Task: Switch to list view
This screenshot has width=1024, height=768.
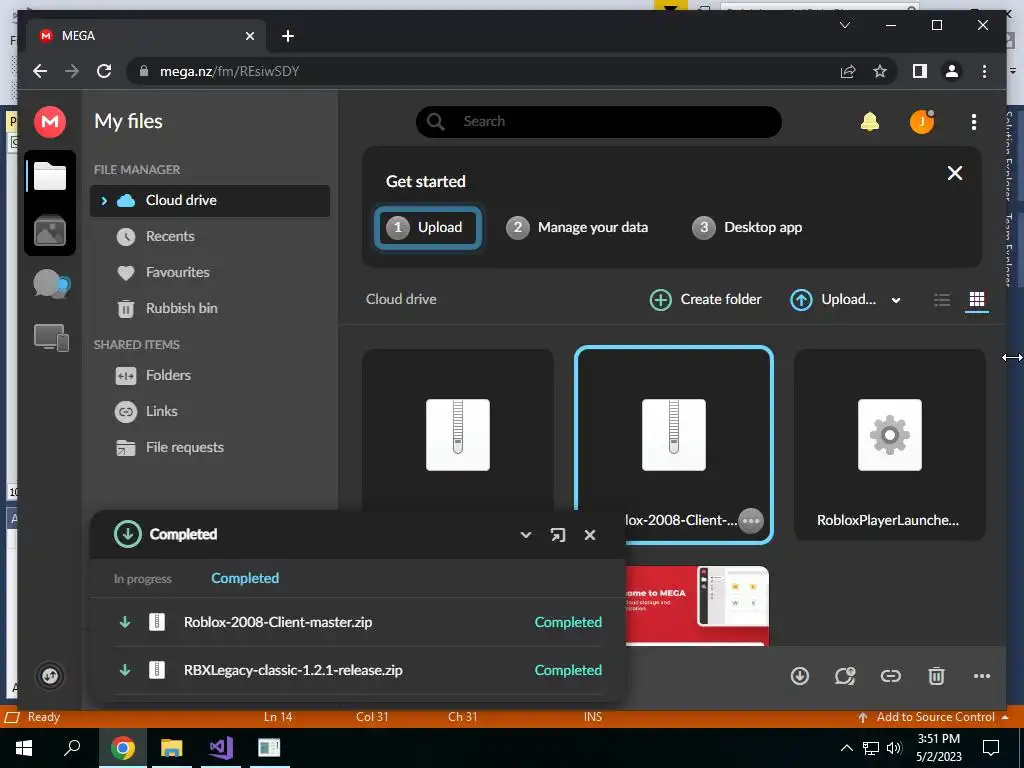Action: pos(942,300)
